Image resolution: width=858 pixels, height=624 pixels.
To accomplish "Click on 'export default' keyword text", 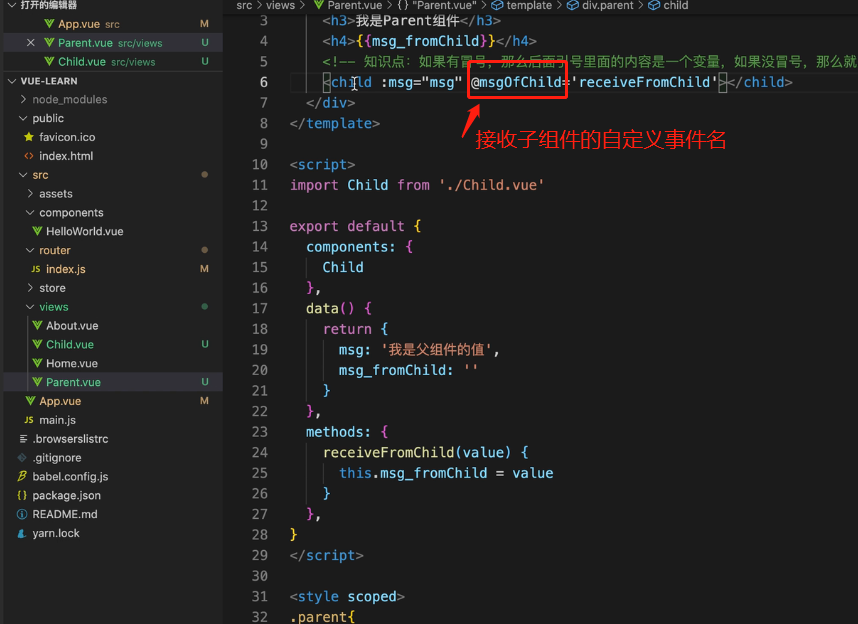I will 347,227.
